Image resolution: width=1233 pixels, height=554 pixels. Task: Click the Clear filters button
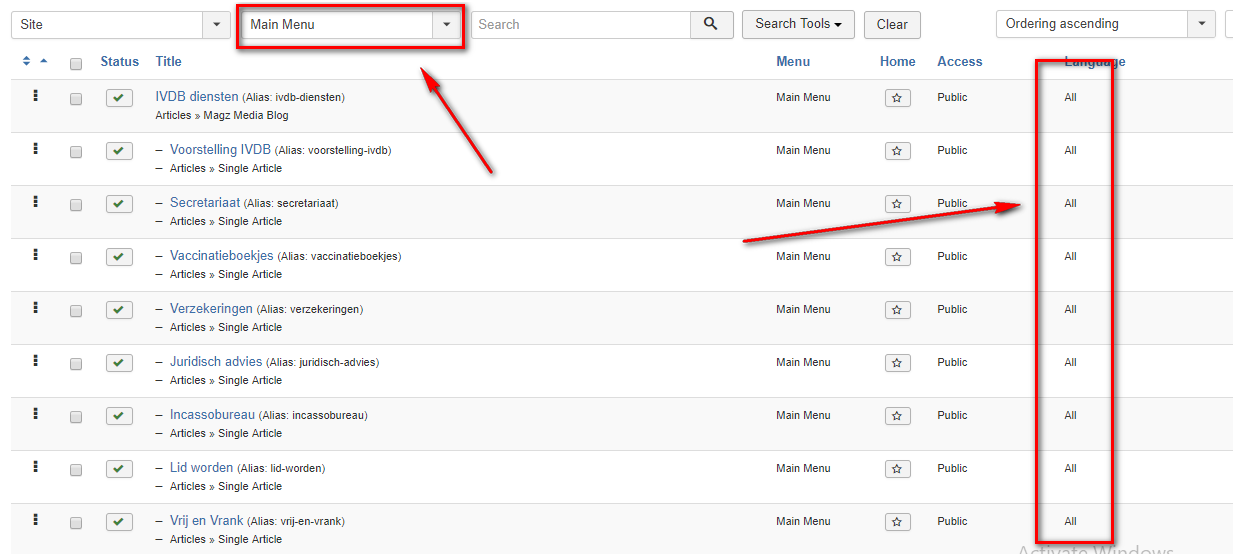point(892,25)
